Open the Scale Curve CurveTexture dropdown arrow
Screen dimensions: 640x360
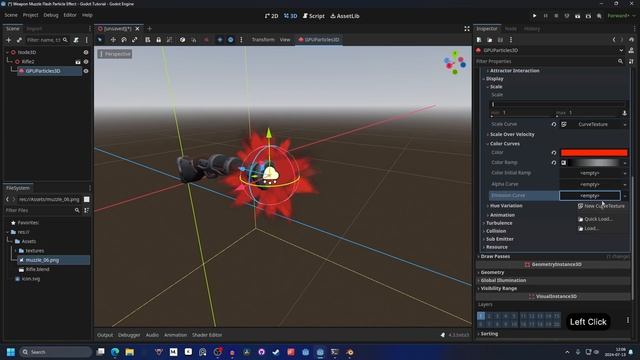click(625, 124)
